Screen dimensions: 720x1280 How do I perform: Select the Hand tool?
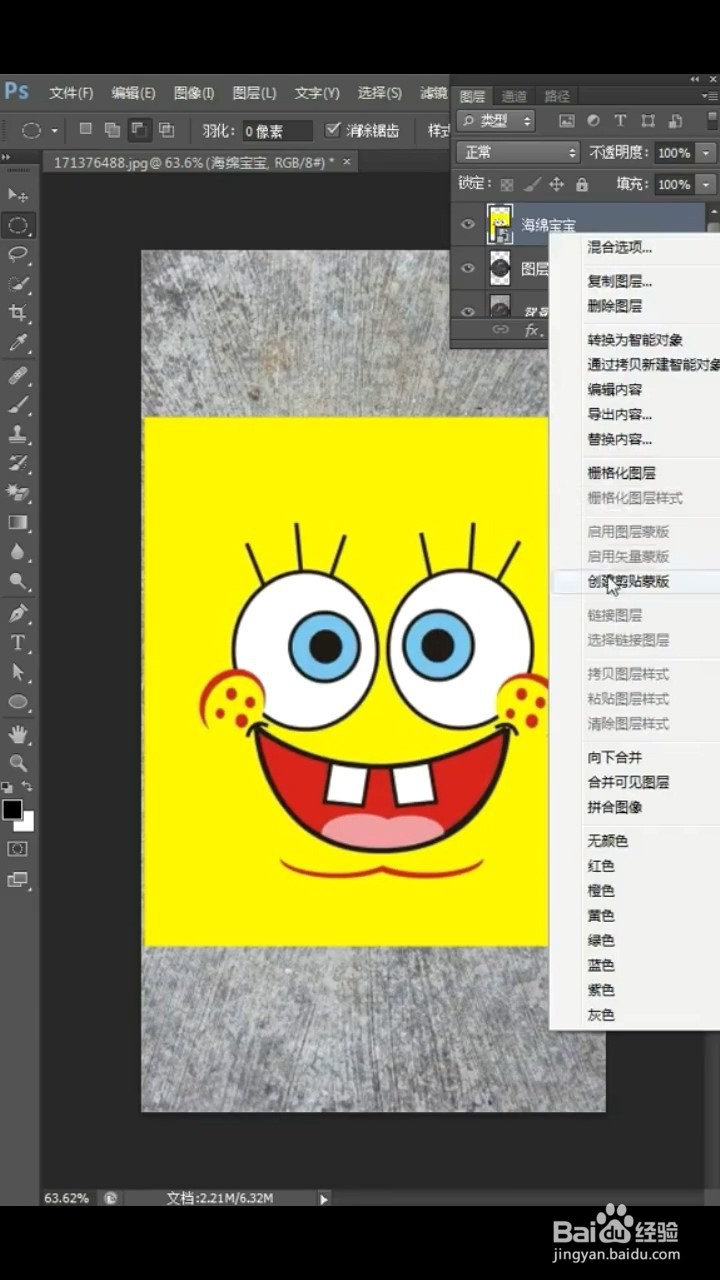[x=18, y=734]
